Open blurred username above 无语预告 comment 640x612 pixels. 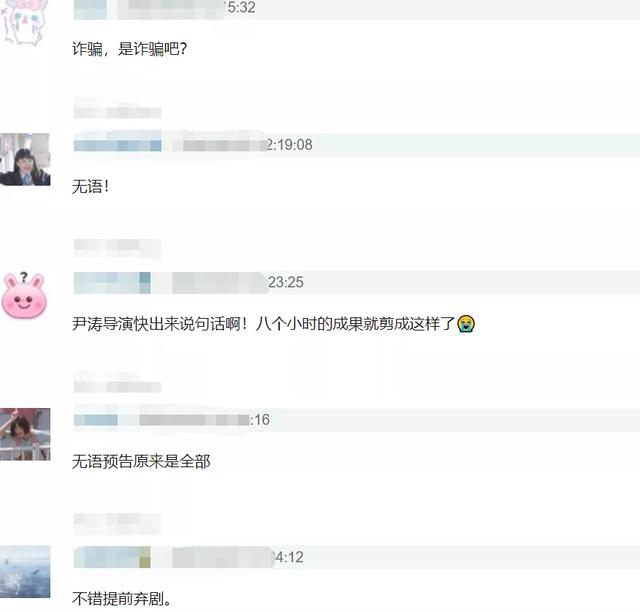[x=96, y=420]
